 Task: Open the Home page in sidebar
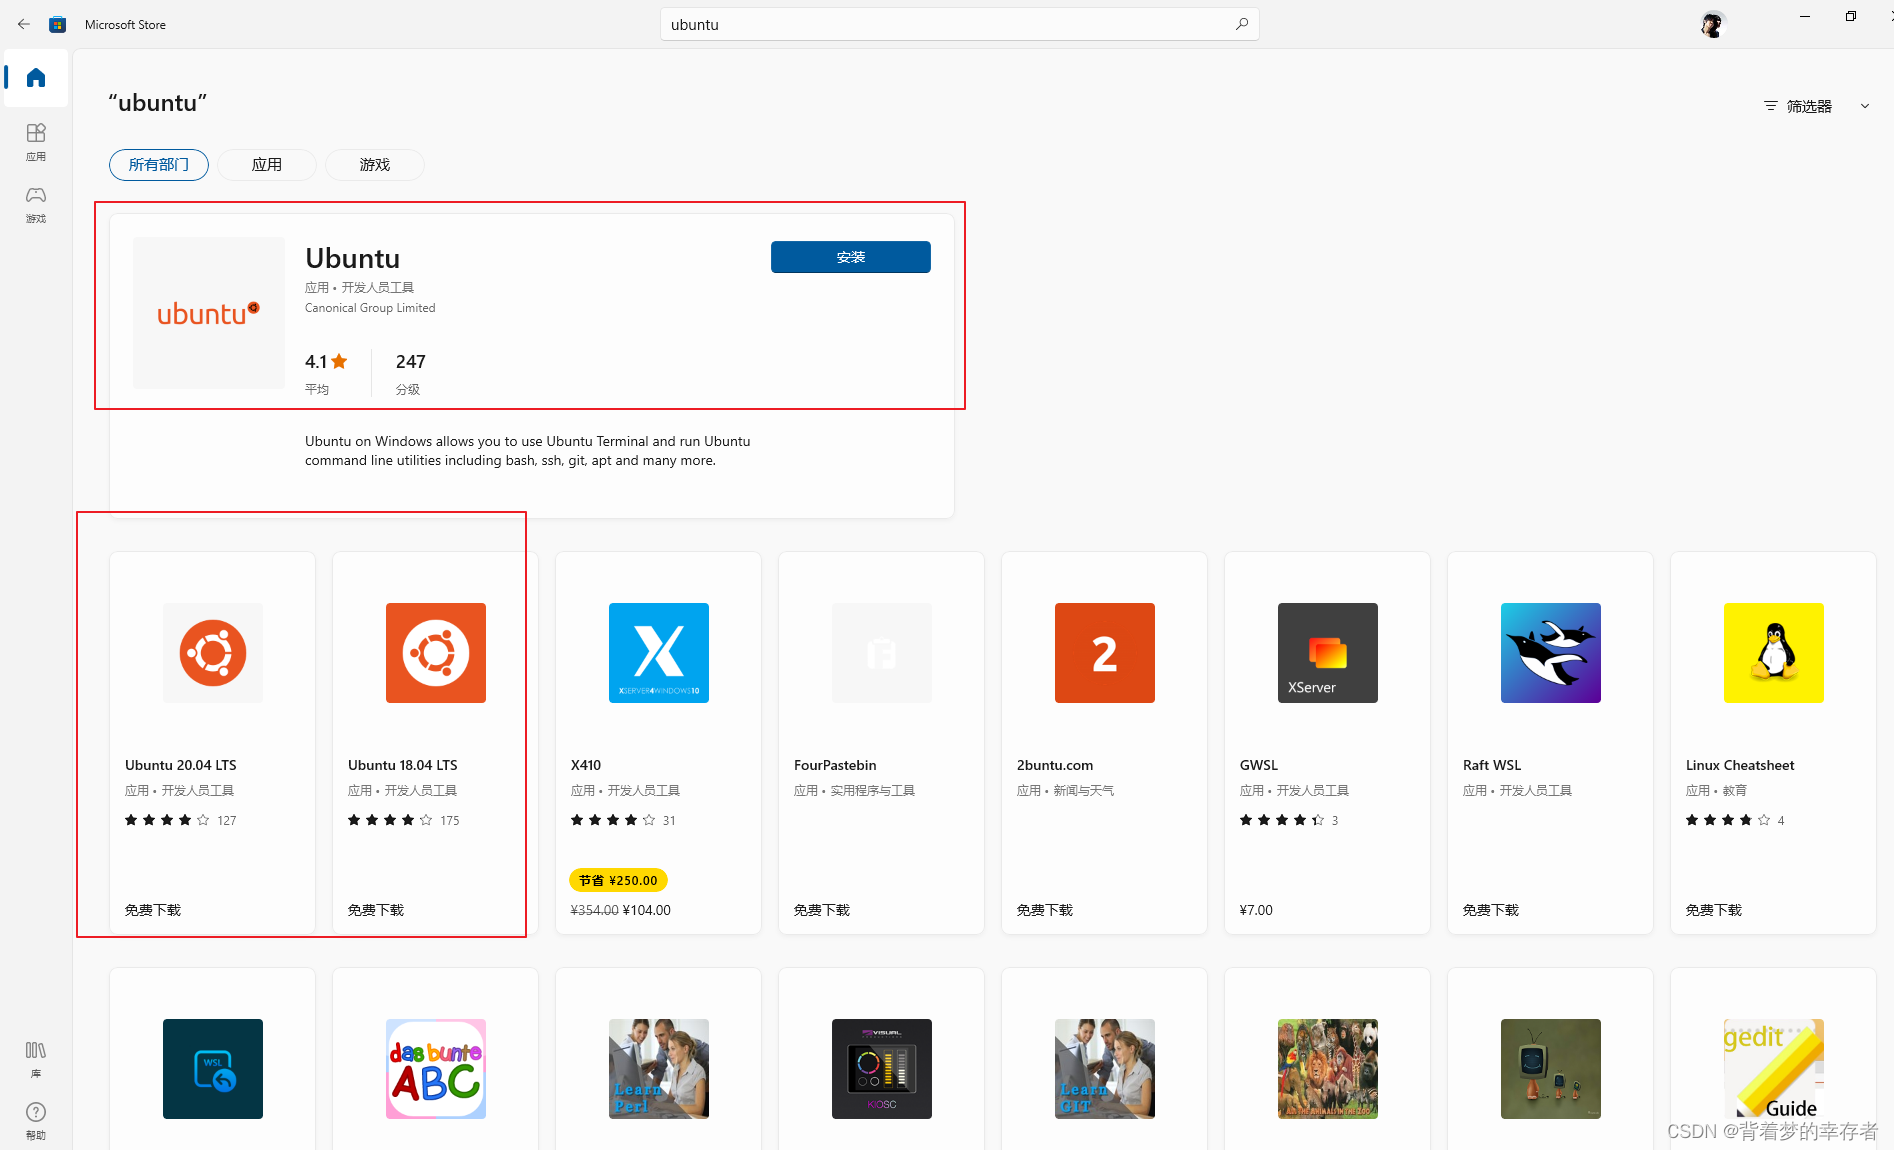coord(36,78)
